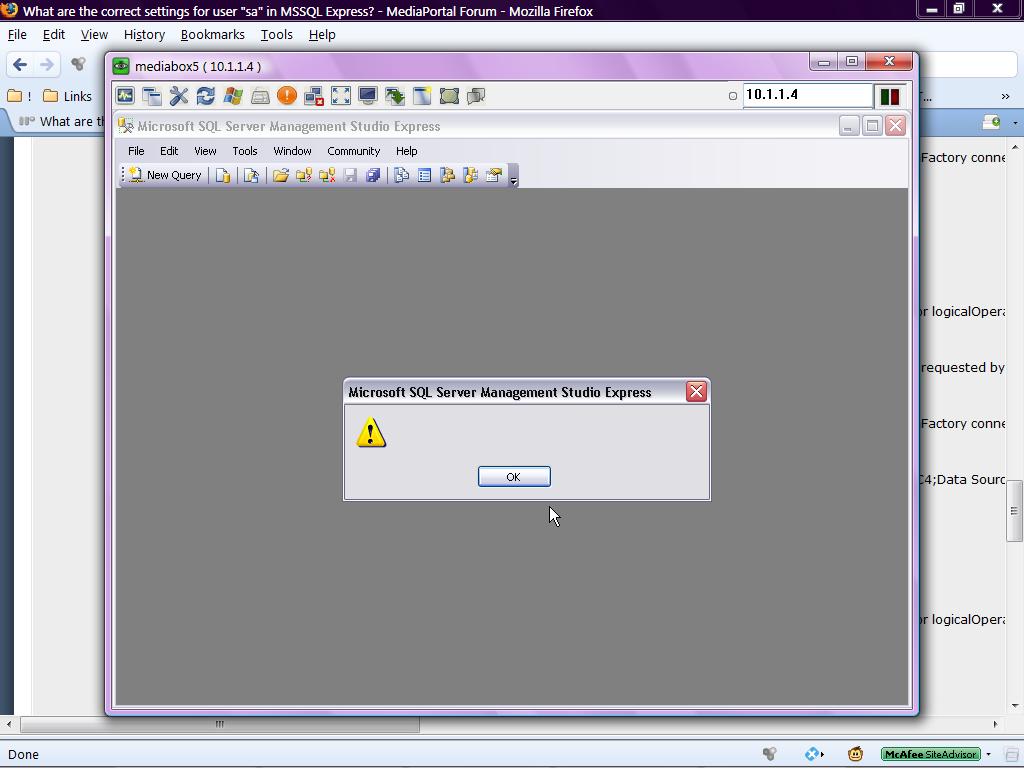Open the '!' bookmarks folder

click(20, 96)
